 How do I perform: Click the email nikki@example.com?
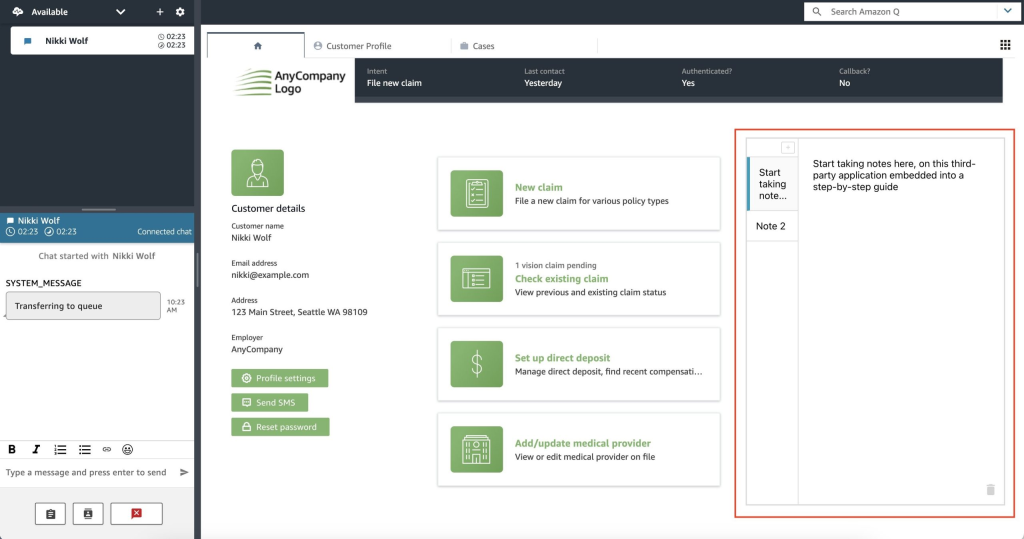pos(270,275)
